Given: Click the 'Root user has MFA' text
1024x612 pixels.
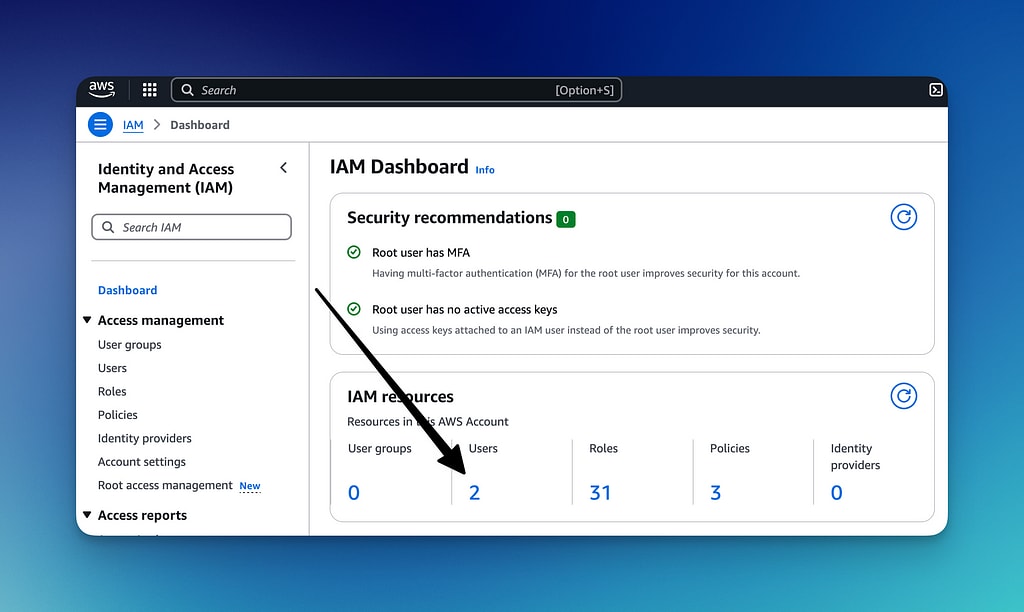Looking at the screenshot, I should [x=421, y=253].
